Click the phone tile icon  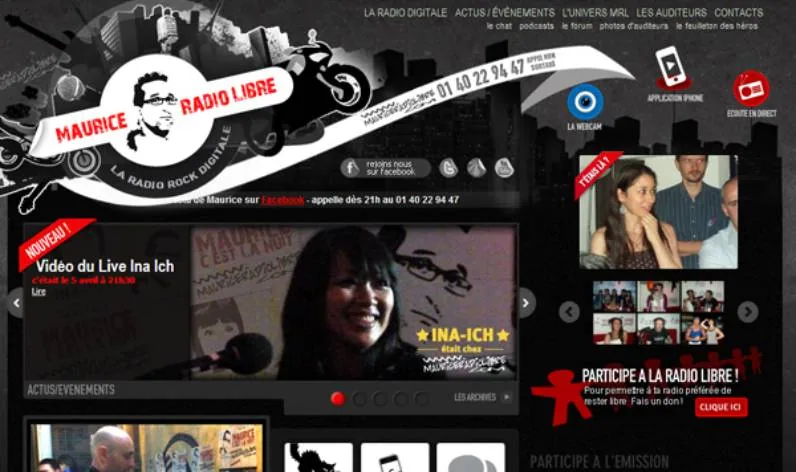394,457
